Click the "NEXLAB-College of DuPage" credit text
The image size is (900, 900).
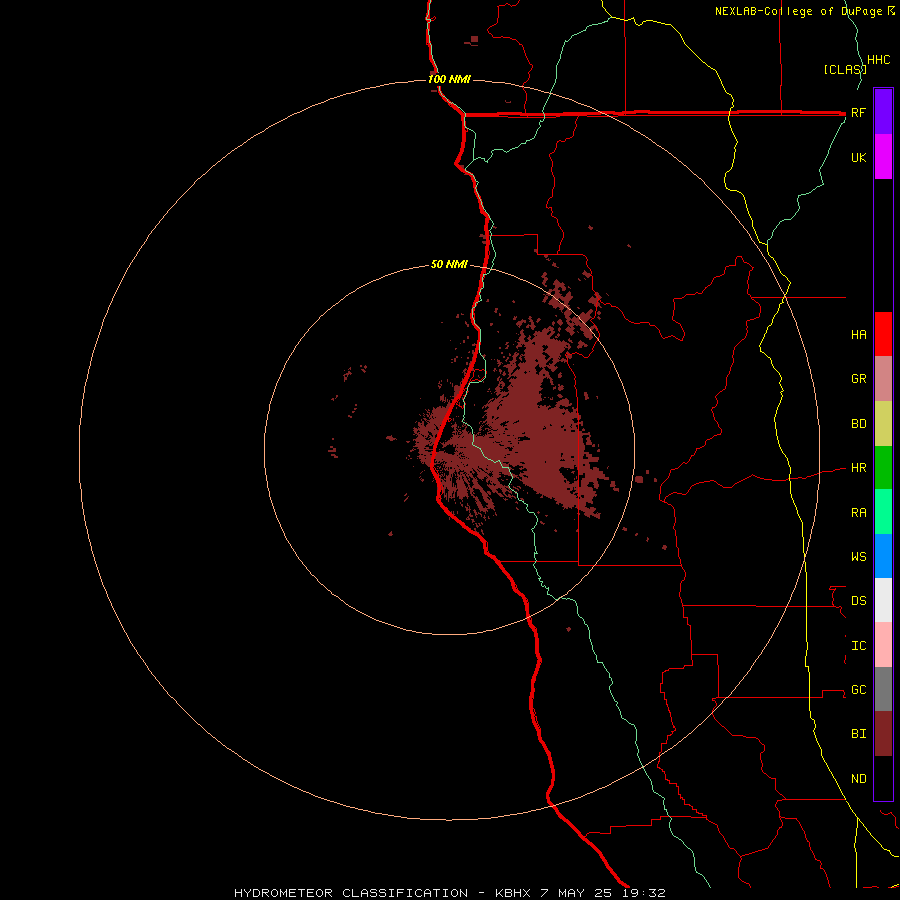[x=798, y=11]
